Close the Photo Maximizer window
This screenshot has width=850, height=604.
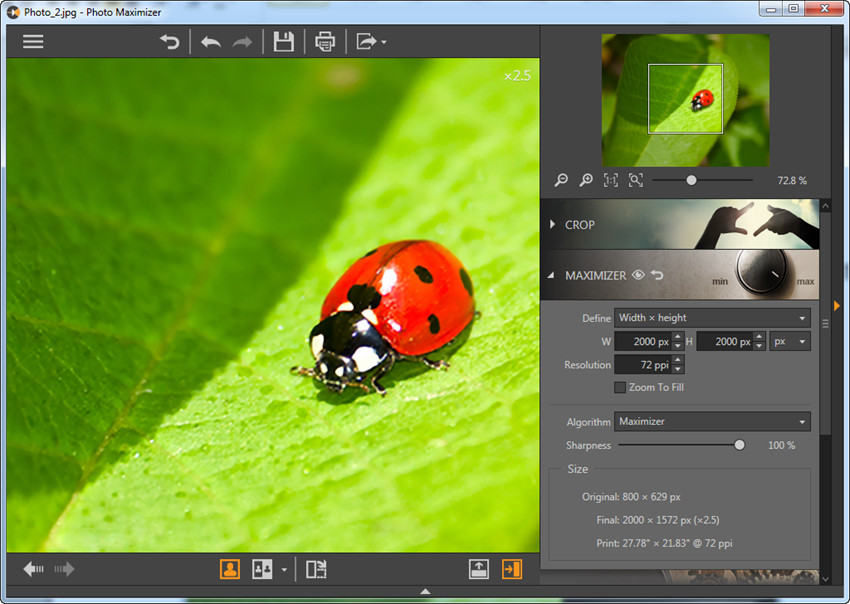[824, 9]
